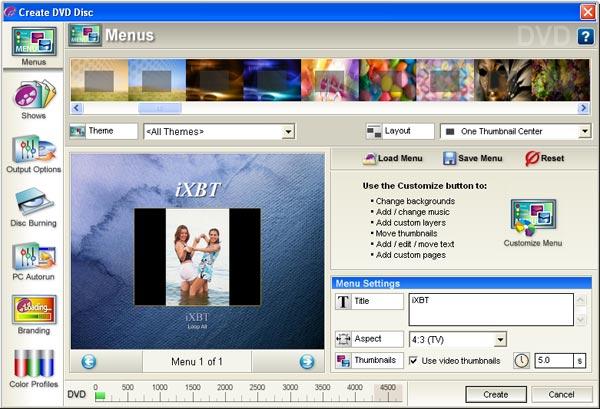The height and width of the screenshot is (409, 600).
Task: Click the DVD capacity usage bar
Action: [249, 397]
